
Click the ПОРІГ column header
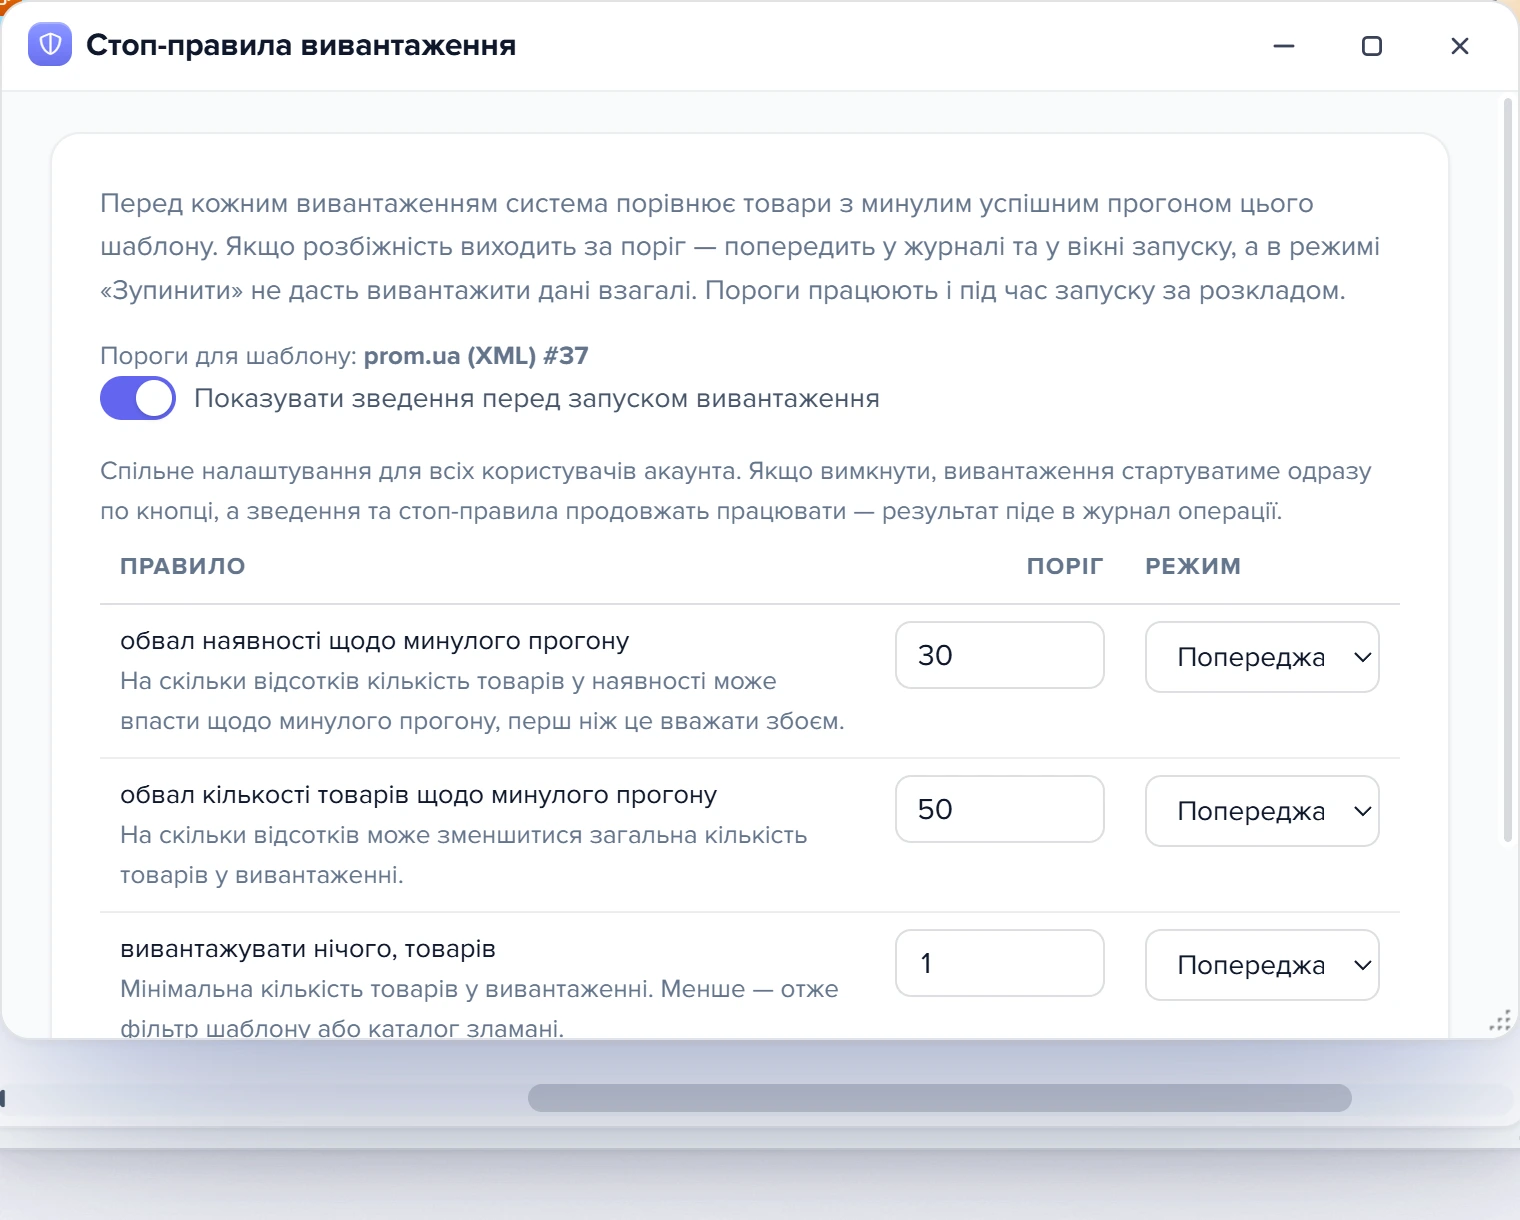pos(1065,566)
